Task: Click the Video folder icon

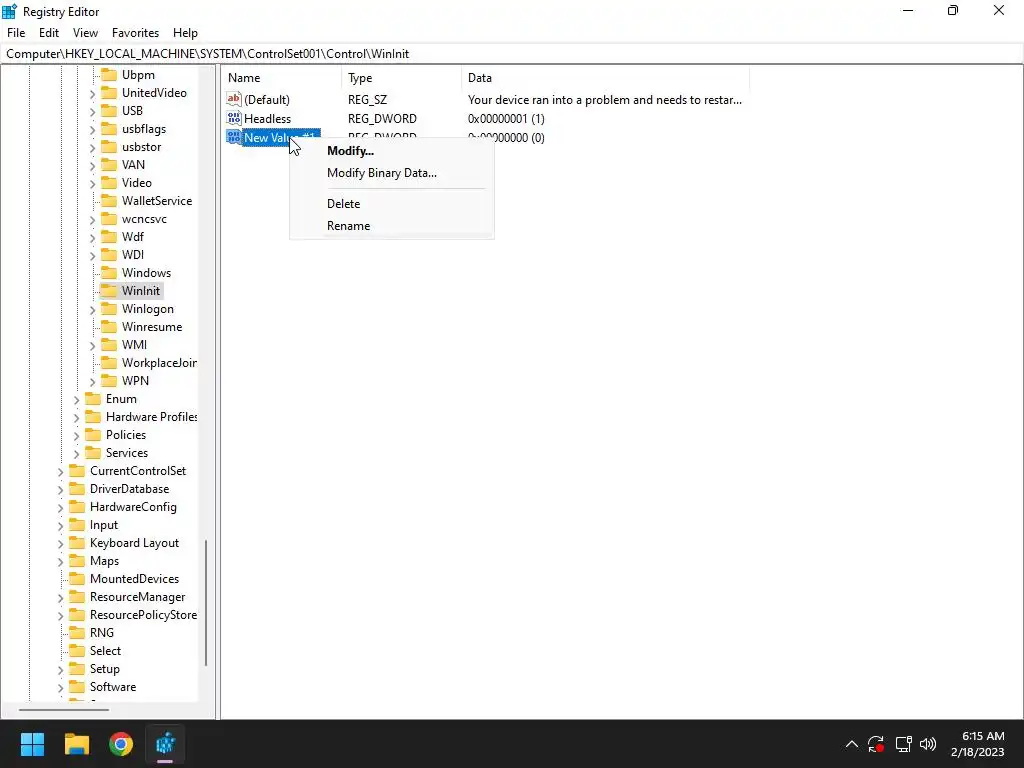Action: click(x=109, y=183)
